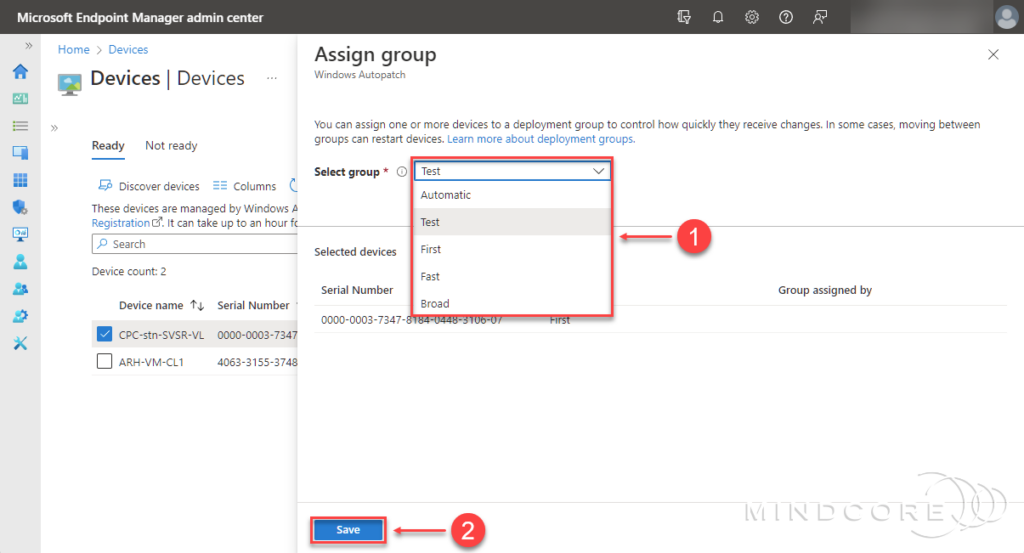Open Endpoint security shield icon
The image size is (1024, 553).
(20, 208)
